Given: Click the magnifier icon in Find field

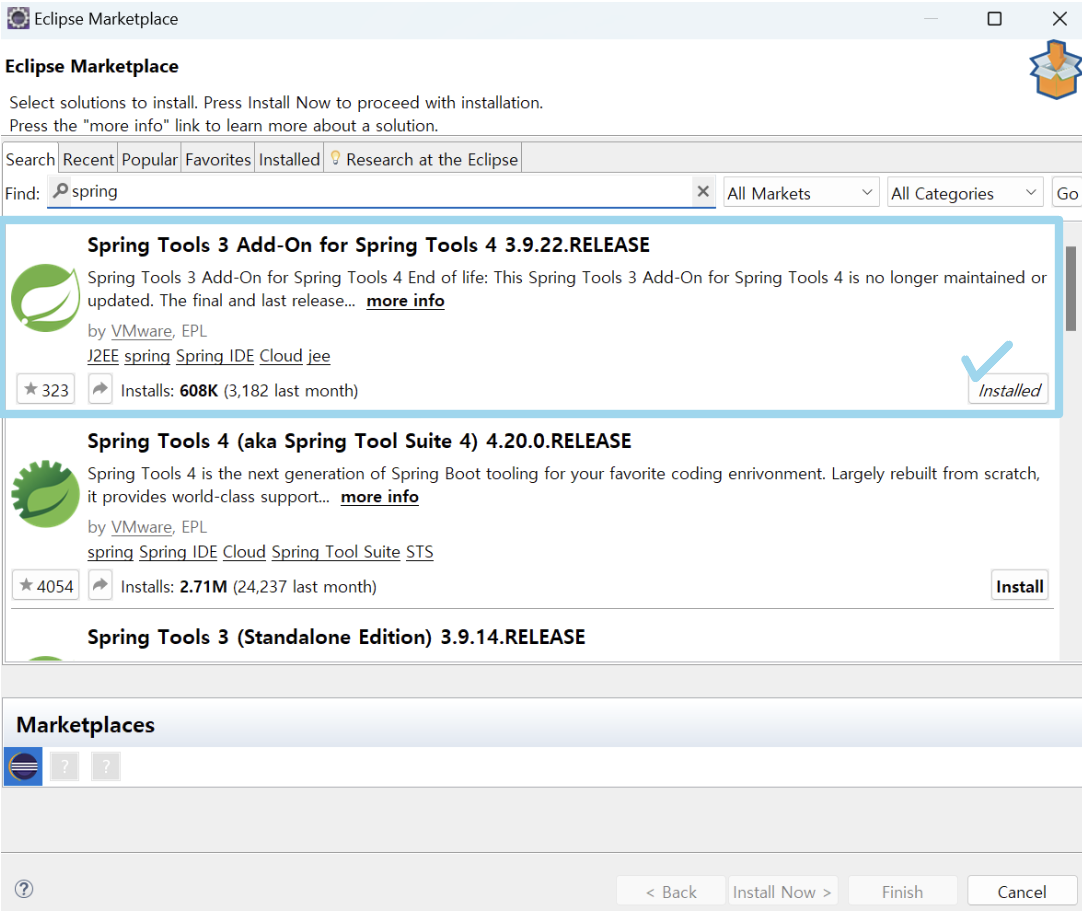Looking at the screenshot, I should (61, 190).
